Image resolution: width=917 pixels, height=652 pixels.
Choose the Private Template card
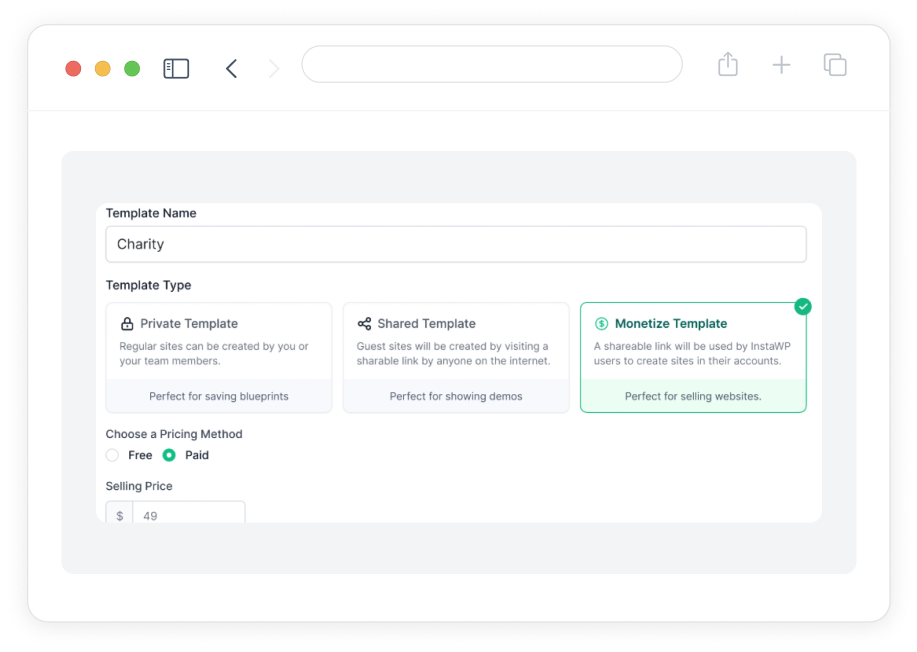pyautogui.click(x=219, y=357)
